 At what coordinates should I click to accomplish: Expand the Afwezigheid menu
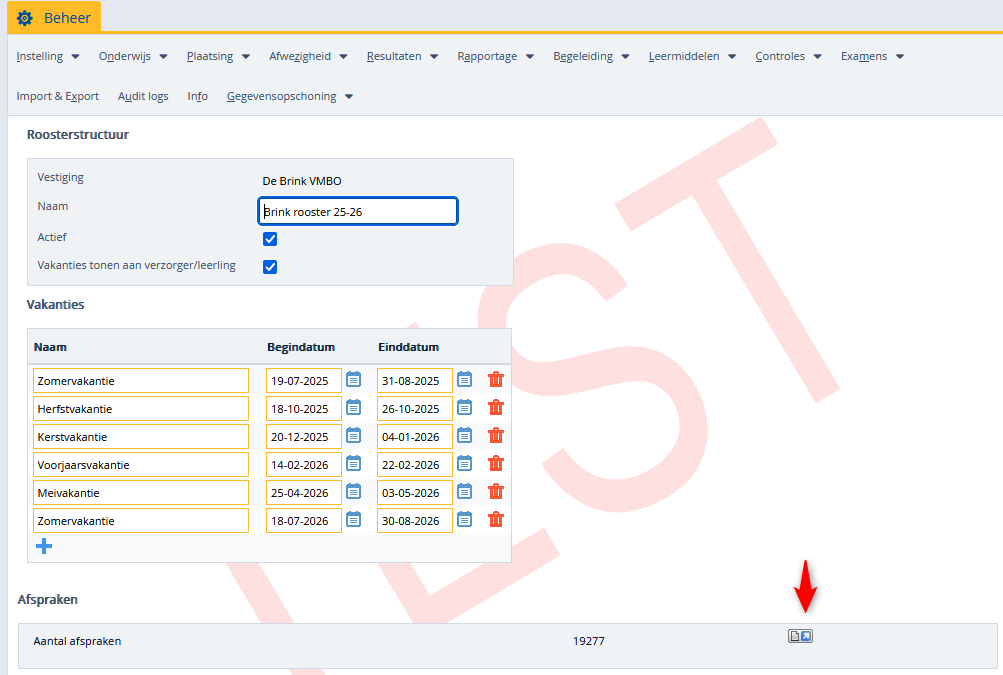308,56
